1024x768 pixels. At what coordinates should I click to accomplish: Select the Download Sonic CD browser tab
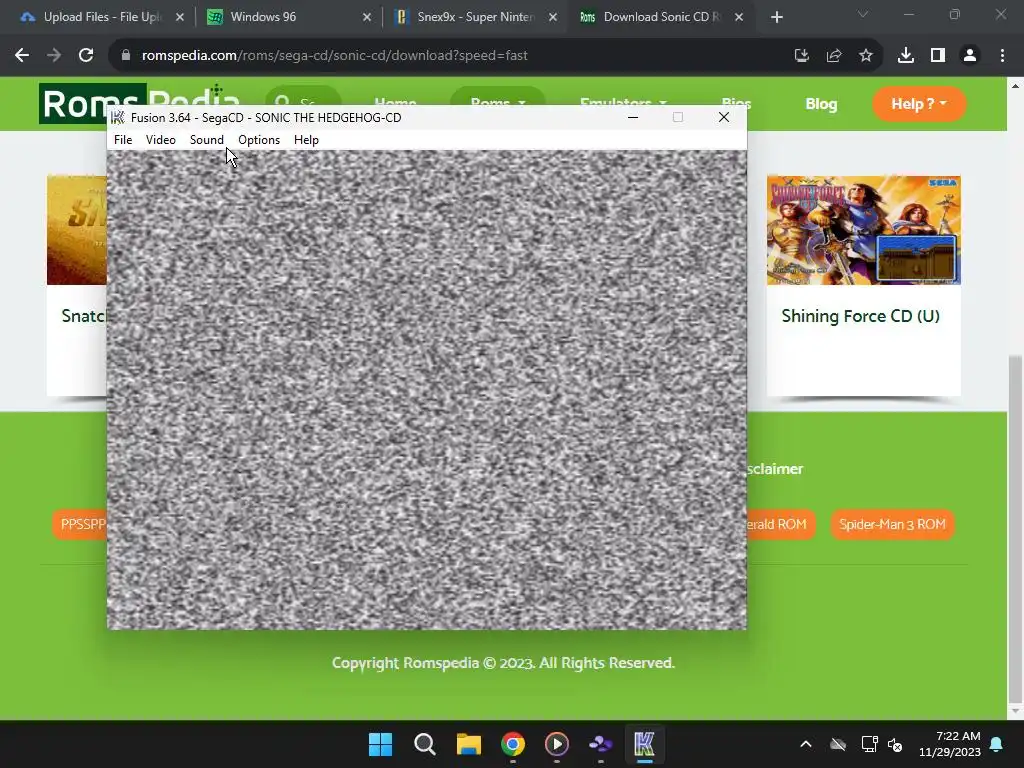pyautogui.click(x=660, y=17)
